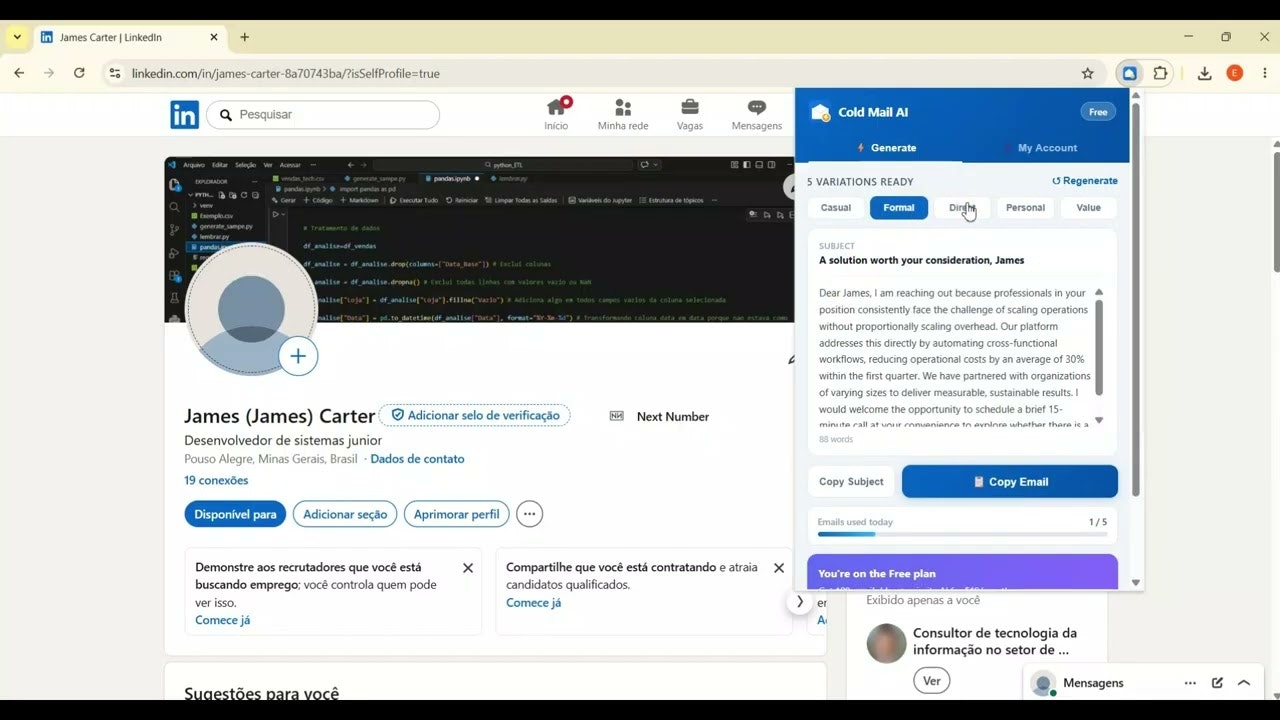Open the Chrome three-dot menu

(1265, 73)
